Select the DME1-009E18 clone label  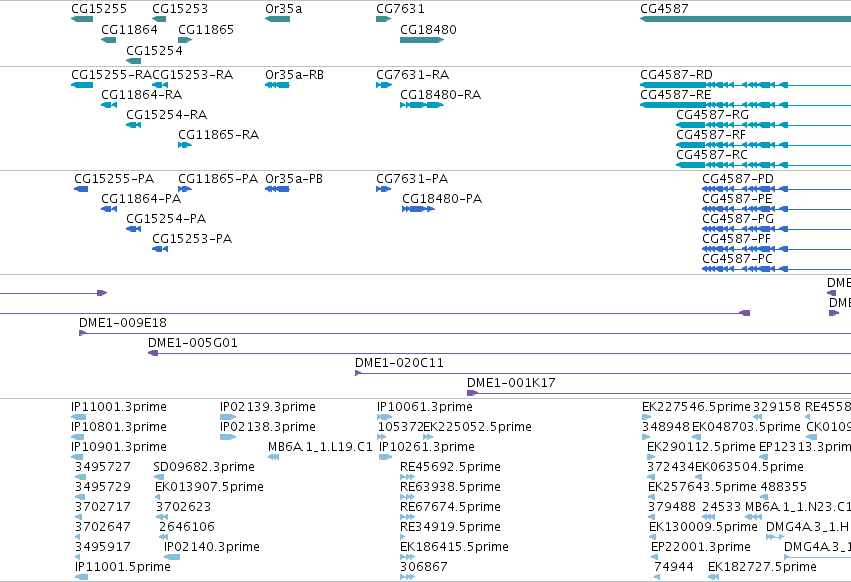pos(123,322)
